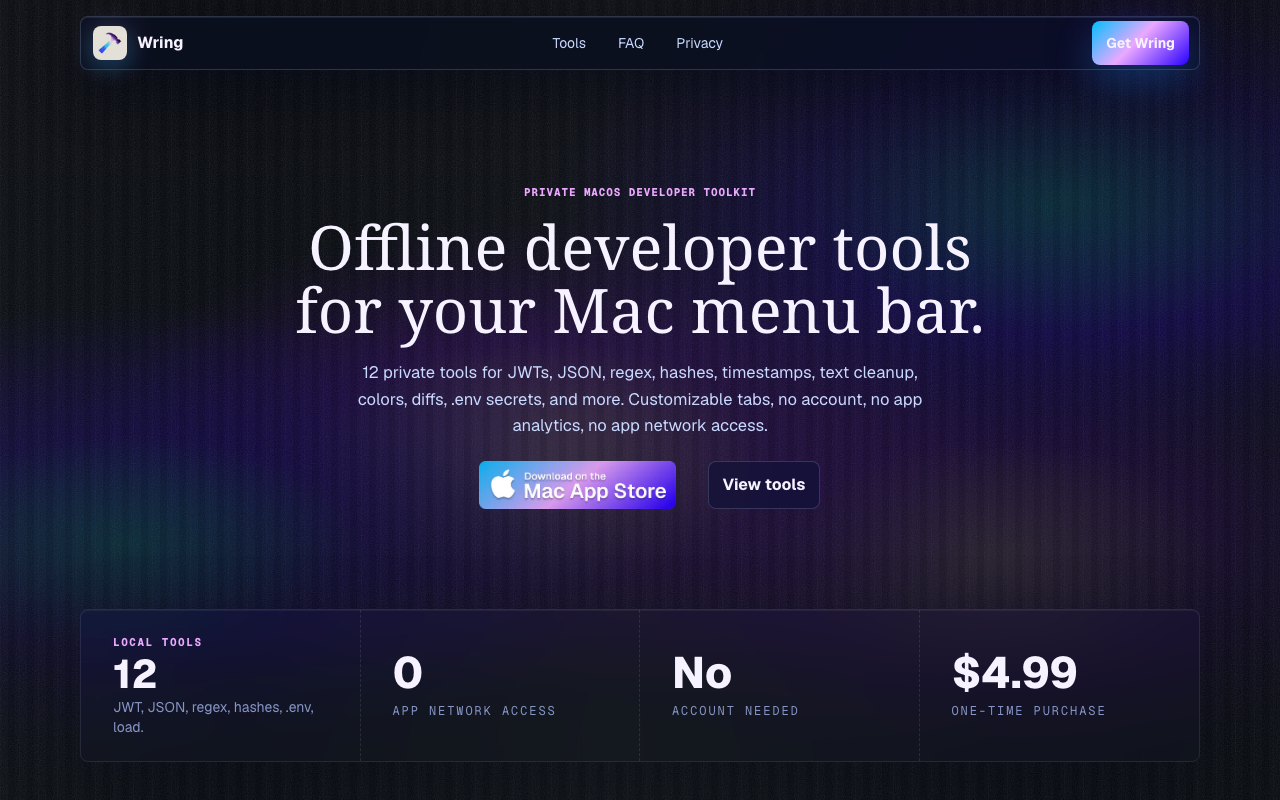Click the One-Time Purchase label

point(1029,711)
